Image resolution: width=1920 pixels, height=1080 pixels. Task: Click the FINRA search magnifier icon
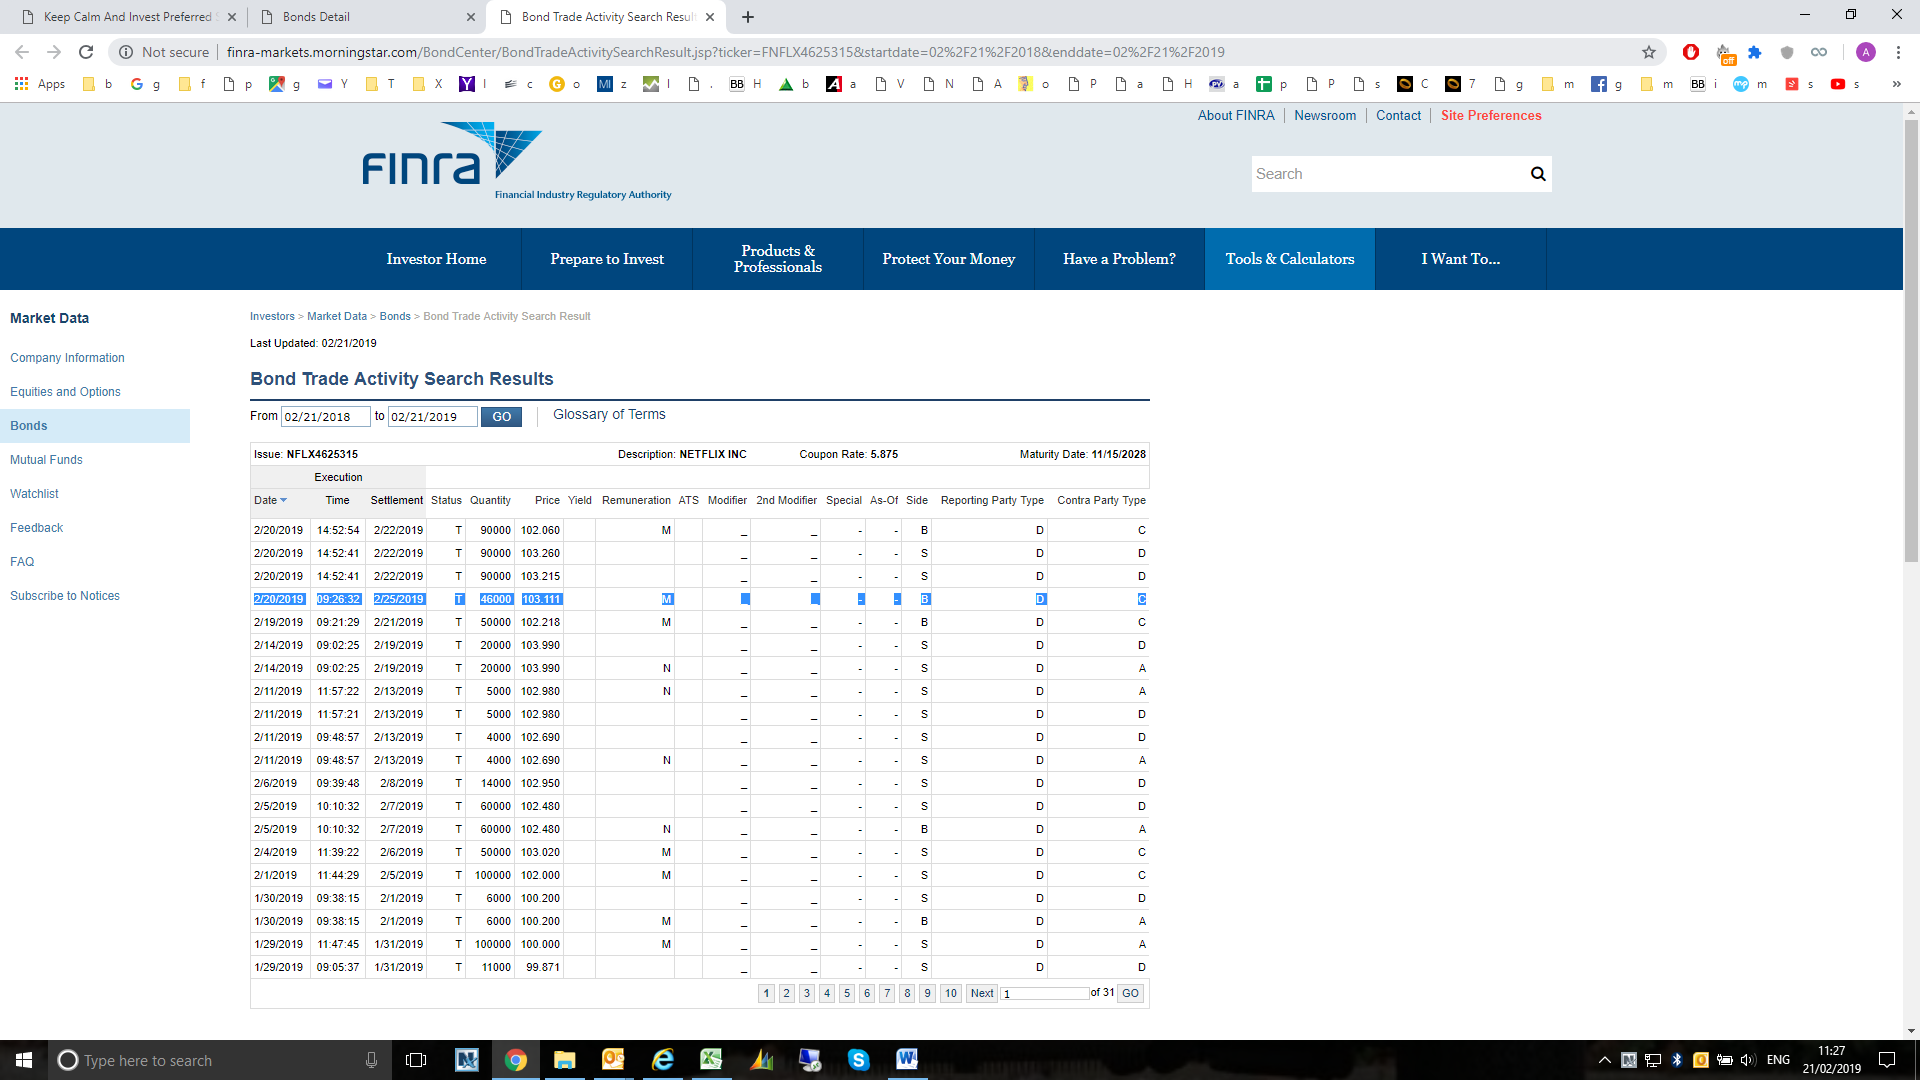click(x=1538, y=174)
